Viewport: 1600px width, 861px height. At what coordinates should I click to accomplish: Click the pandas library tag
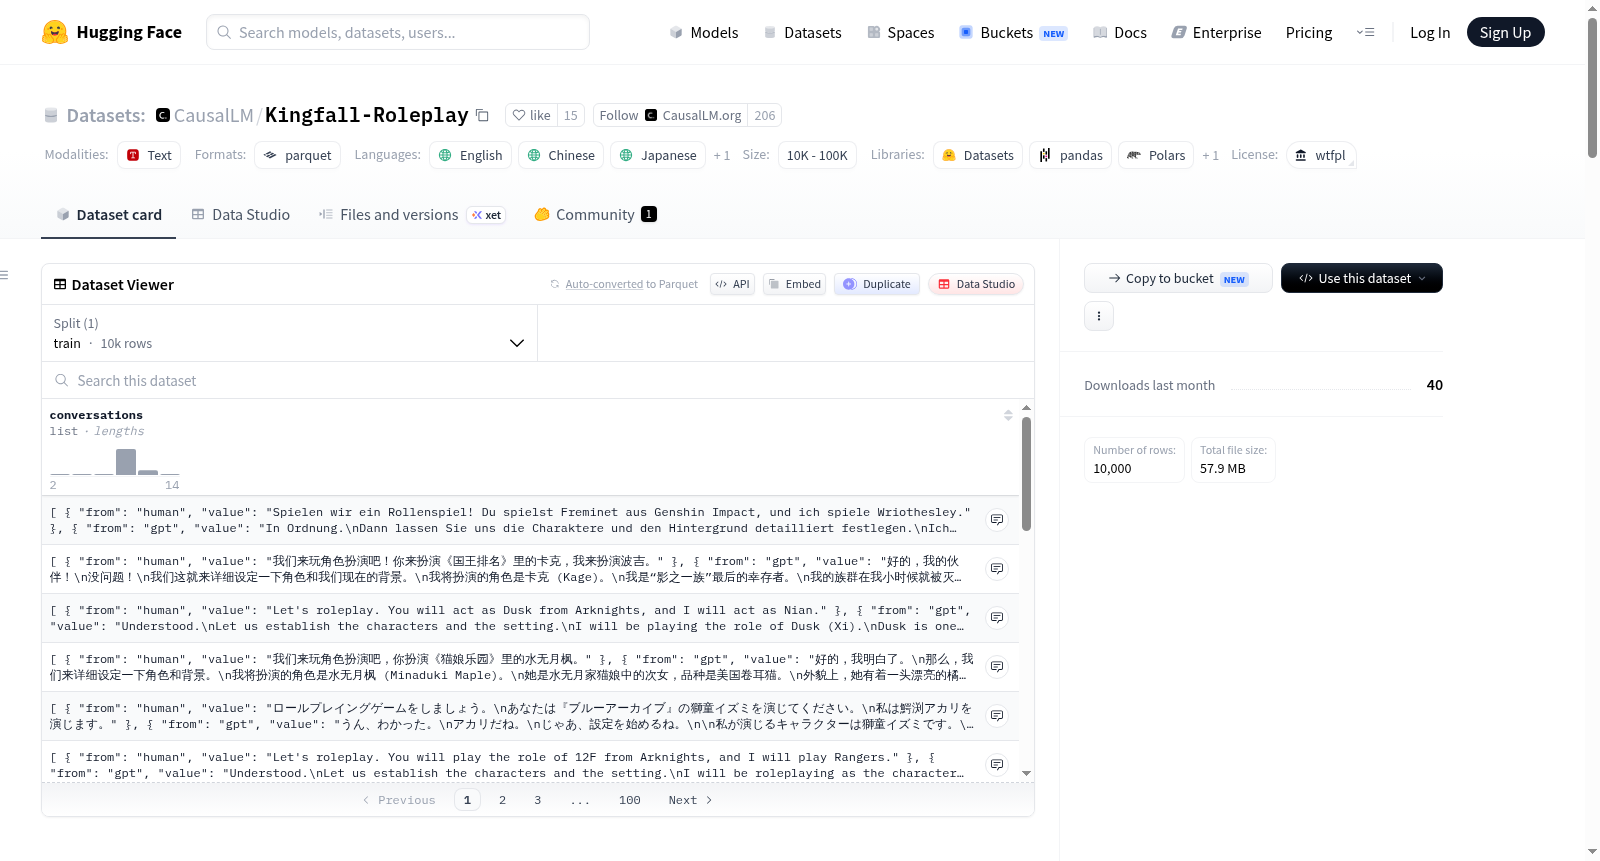(1070, 155)
